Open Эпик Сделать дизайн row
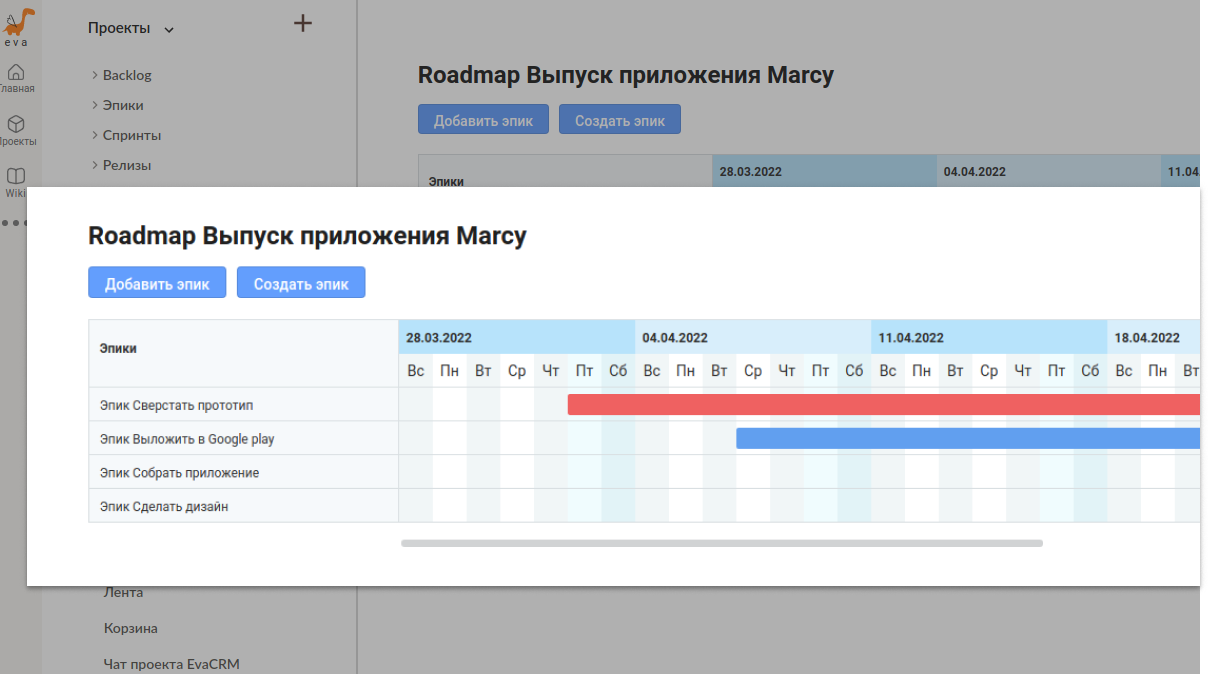Screen dimensions: 1210x674 point(244,506)
